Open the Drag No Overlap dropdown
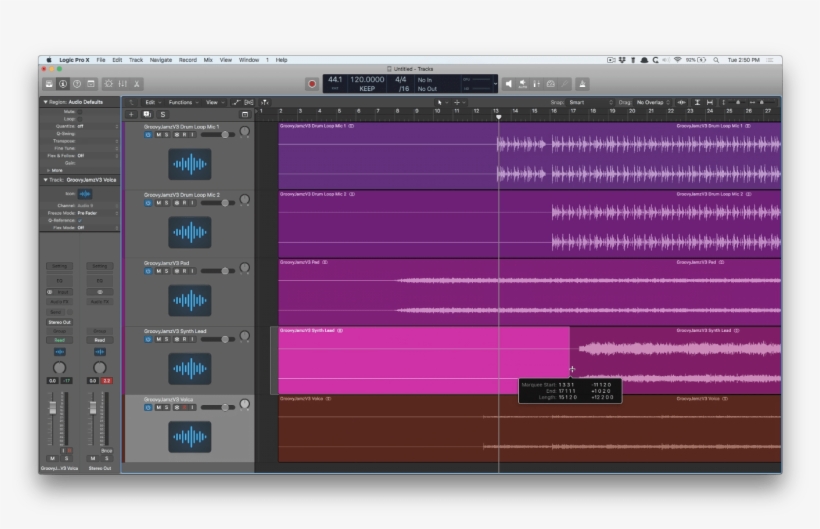The height and width of the screenshot is (529, 820). click(x=653, y=102)
